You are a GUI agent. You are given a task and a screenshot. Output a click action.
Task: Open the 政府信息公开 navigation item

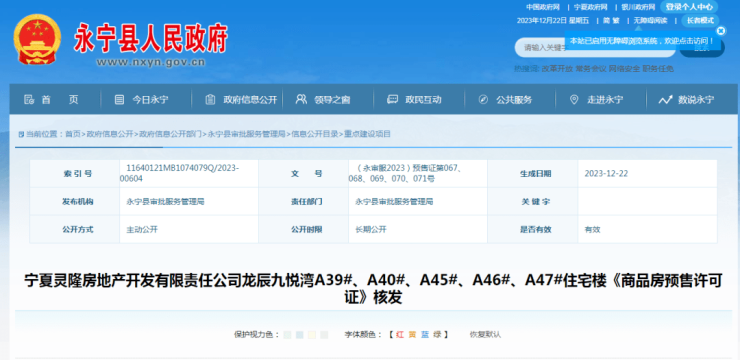coord(250,100)
